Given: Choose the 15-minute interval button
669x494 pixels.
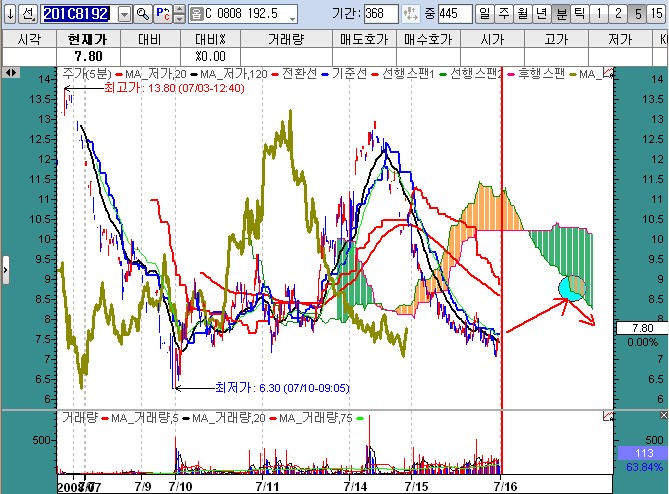Looking at the screenshot, I should pos(655,15).
